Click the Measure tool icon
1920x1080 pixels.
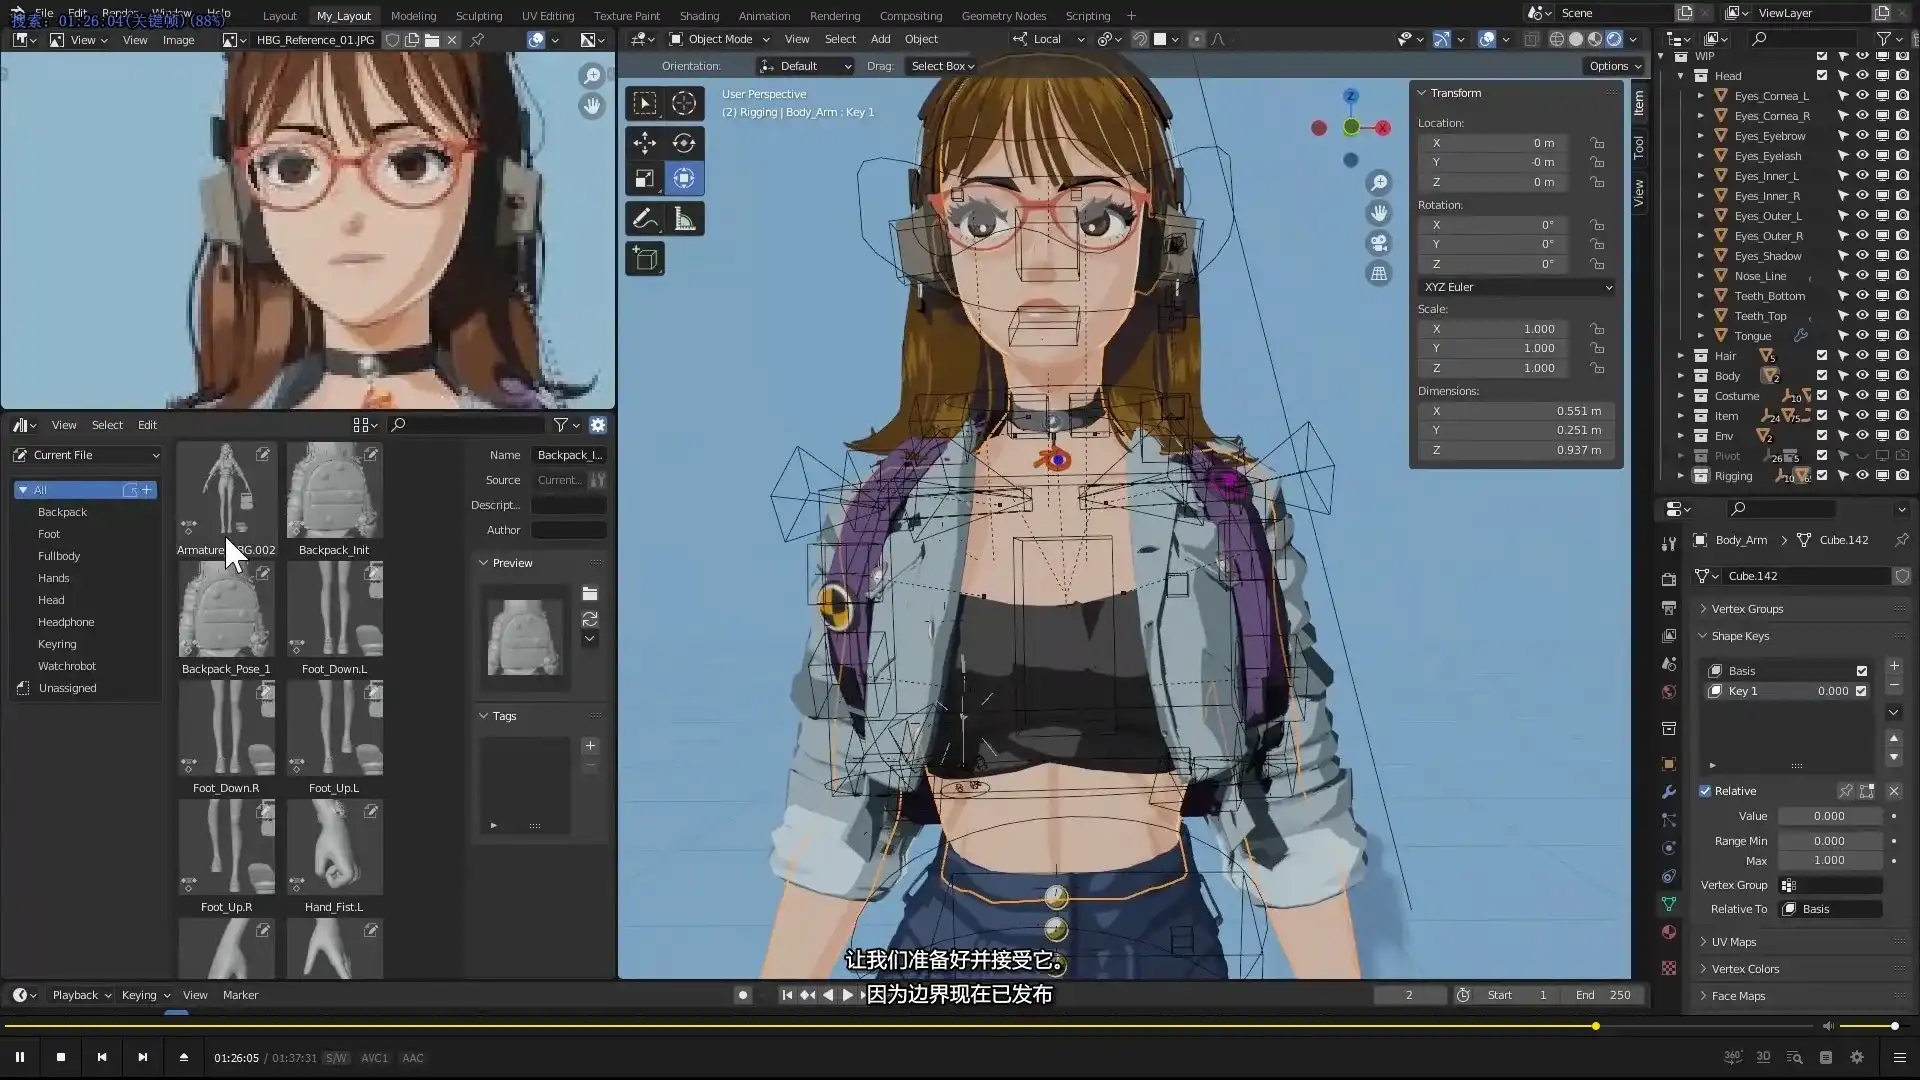click(684, 219)
